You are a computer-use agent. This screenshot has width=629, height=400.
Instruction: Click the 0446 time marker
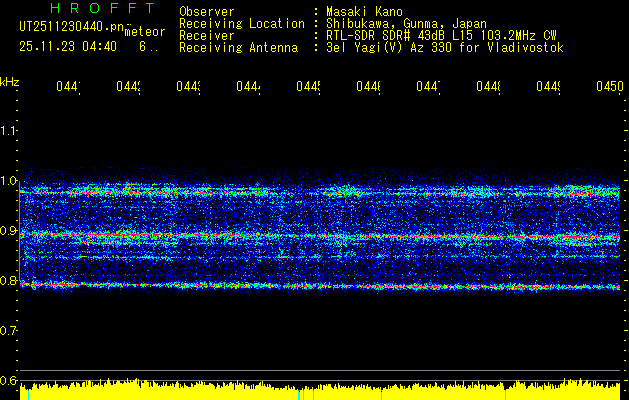(x=368, y=87)
